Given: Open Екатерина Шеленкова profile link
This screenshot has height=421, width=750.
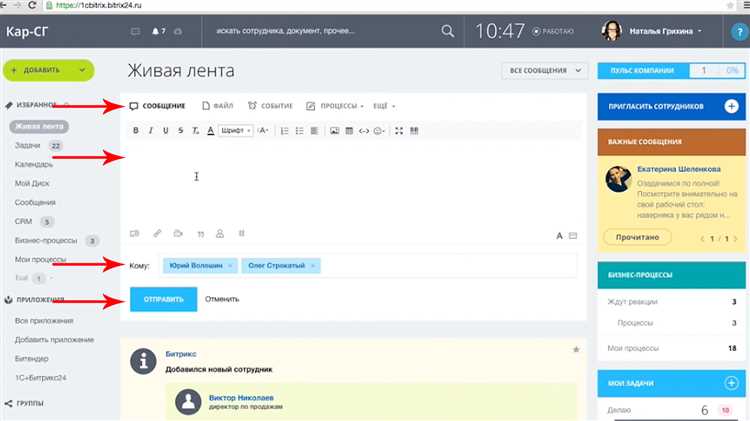Looking at the screenshot, I should click(679, 169).
